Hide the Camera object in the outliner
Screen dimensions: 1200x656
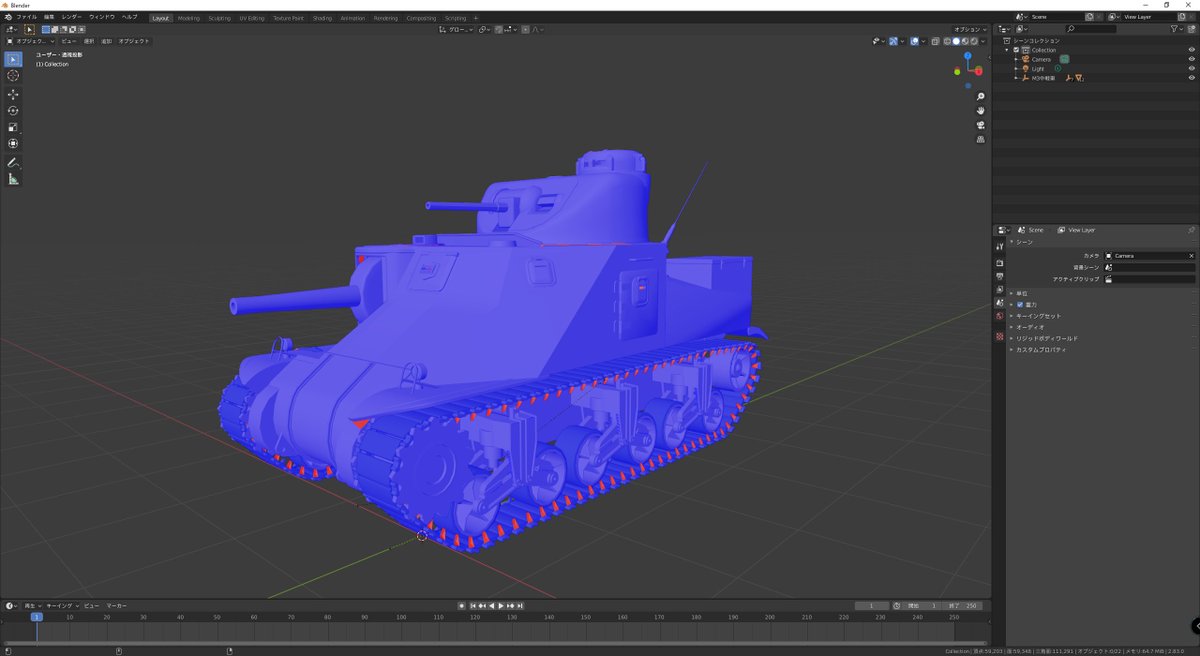tap(1191, 59)
